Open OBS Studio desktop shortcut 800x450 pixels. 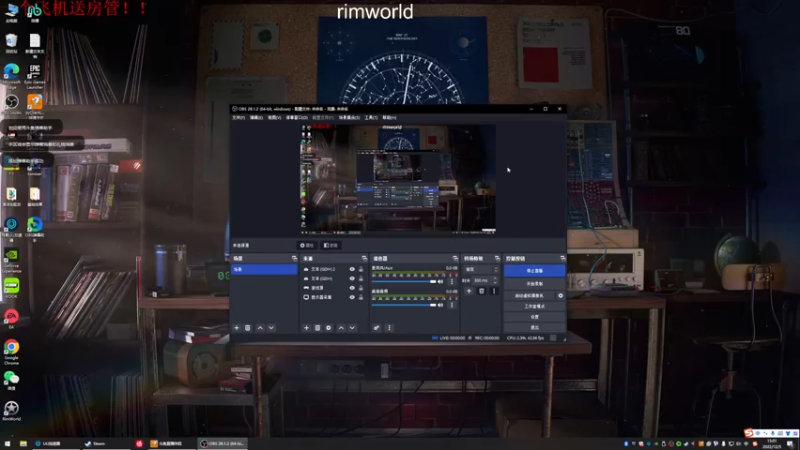pos(11,104)
